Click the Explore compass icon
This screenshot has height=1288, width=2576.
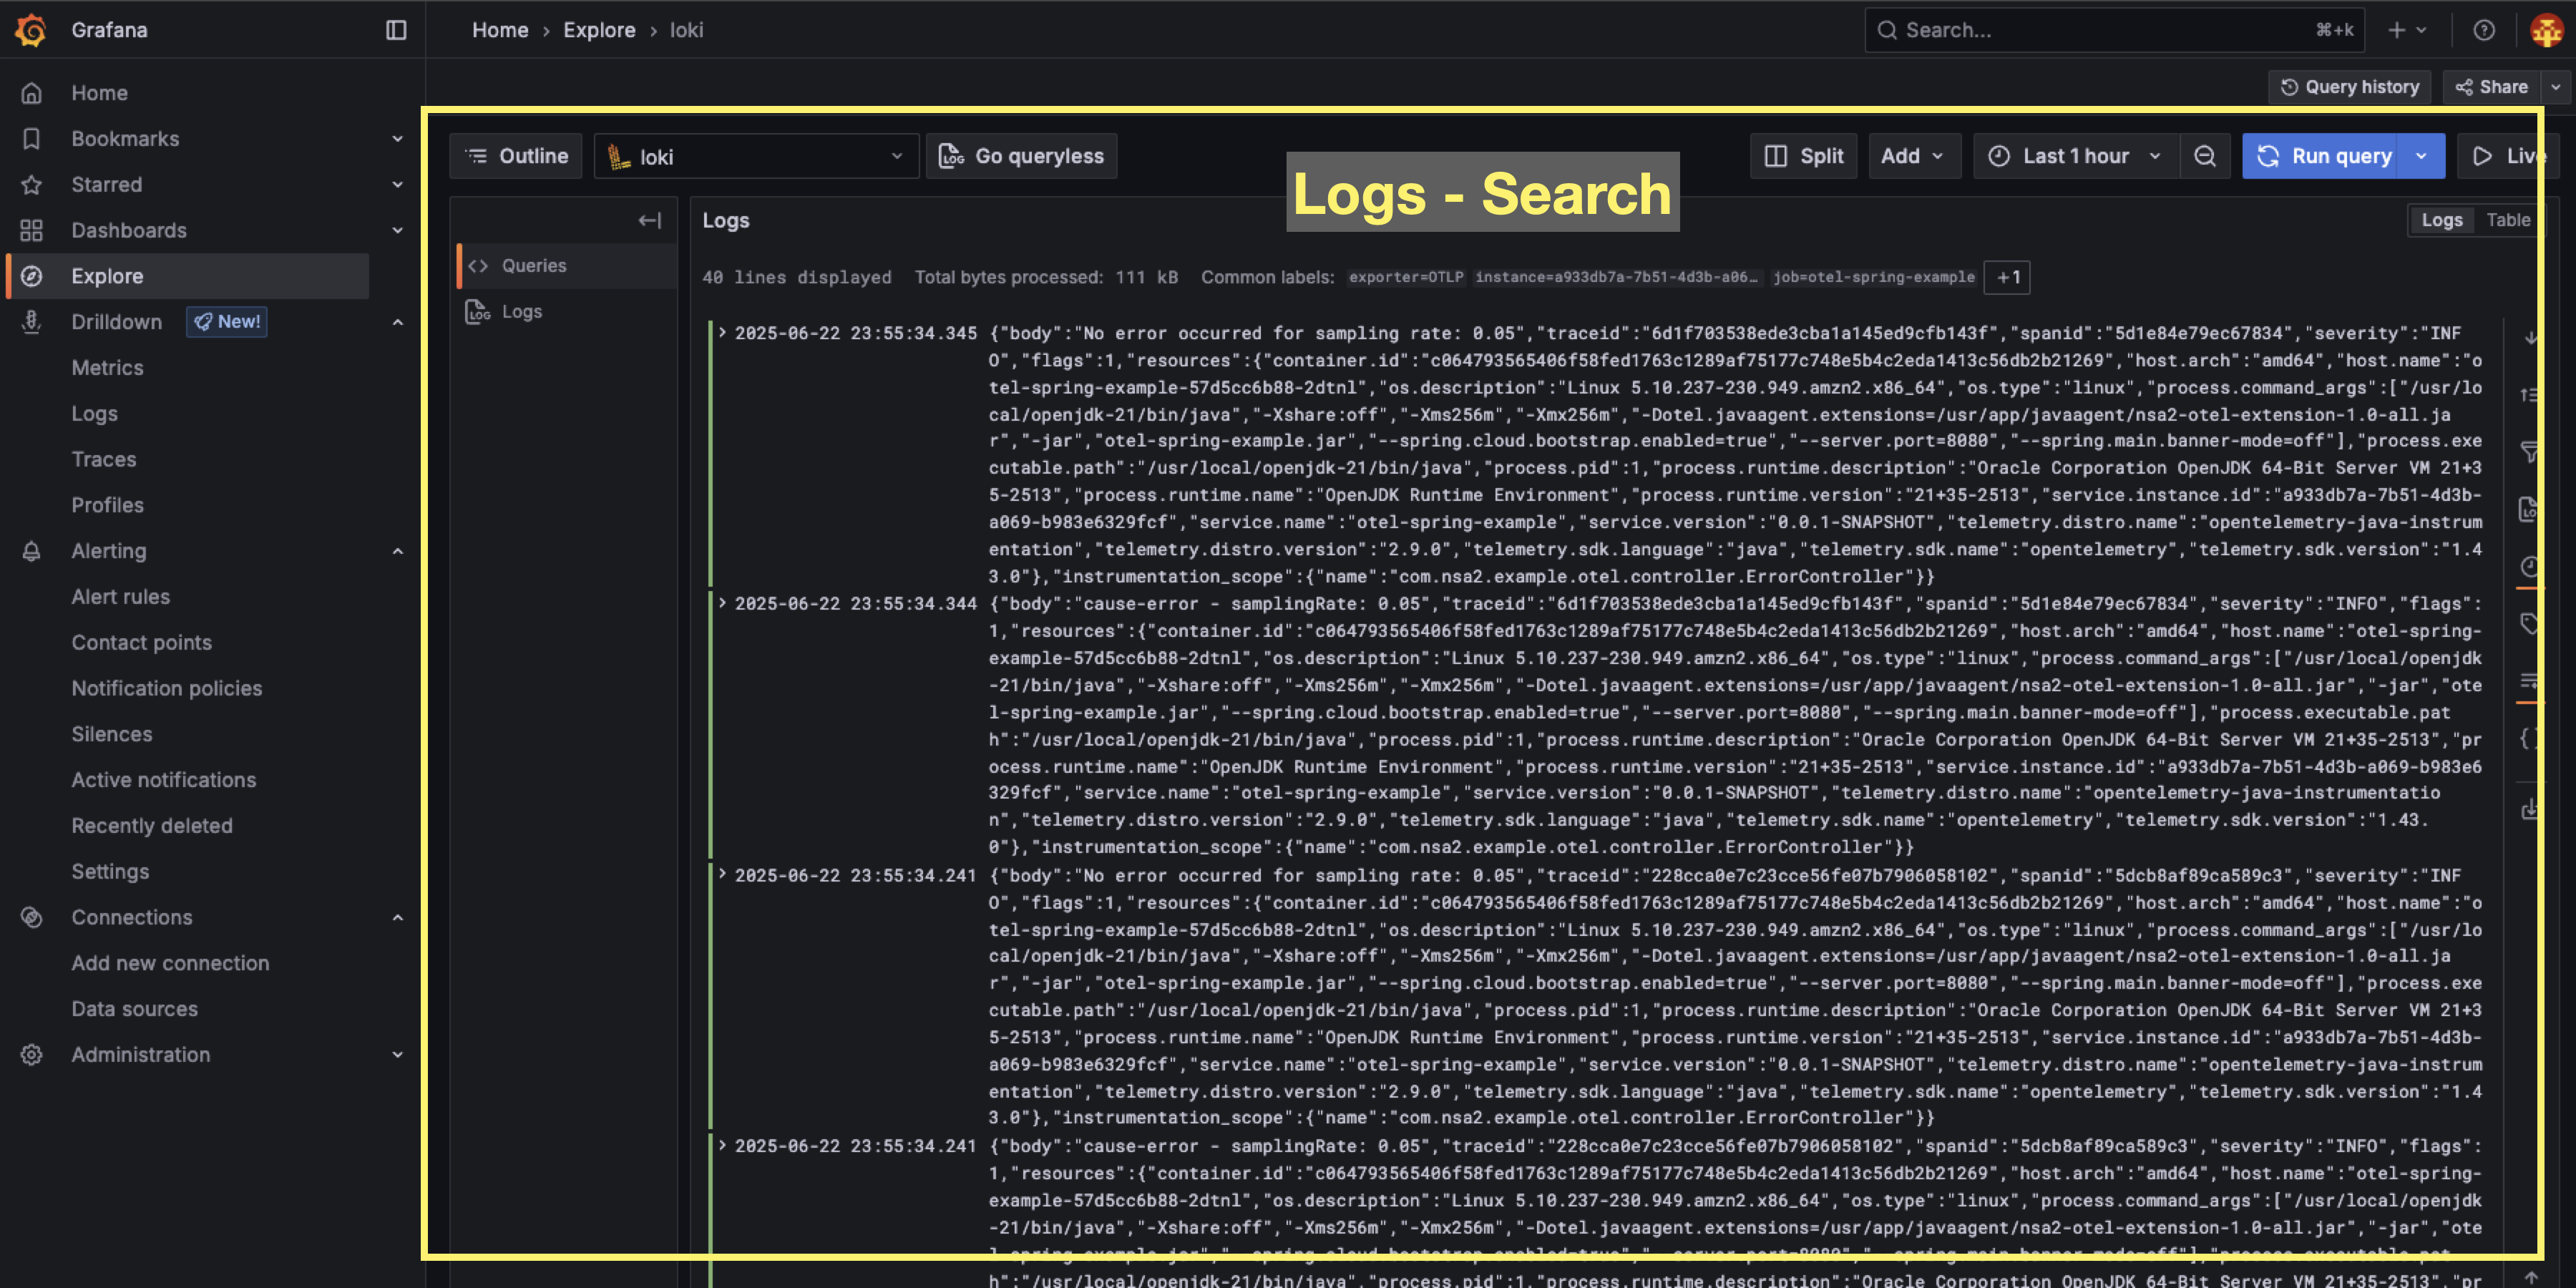point(31,276)
